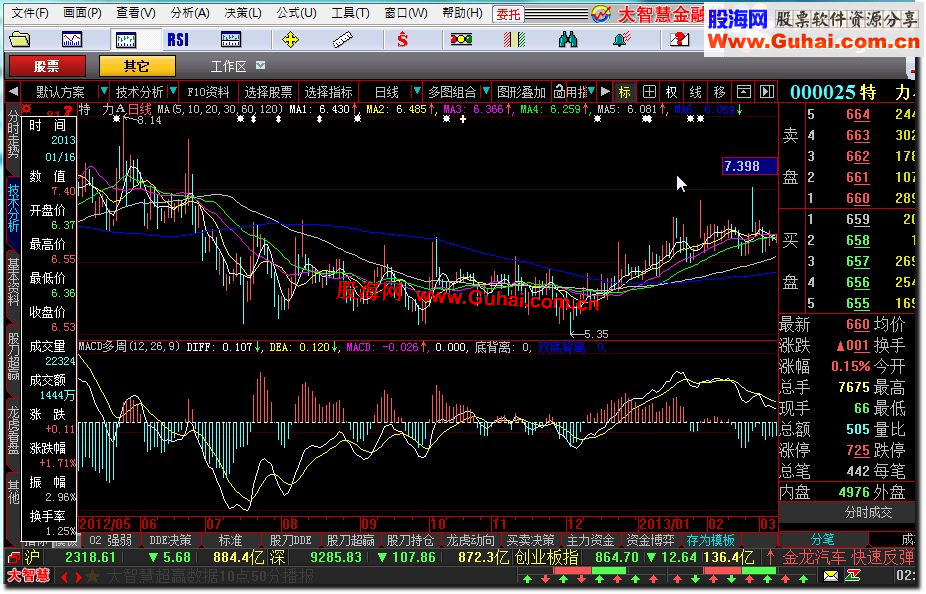This screenshot has height=594, width=926.
Task: Click the star icon in bottom bar
Action: click(x=93, y=576)
